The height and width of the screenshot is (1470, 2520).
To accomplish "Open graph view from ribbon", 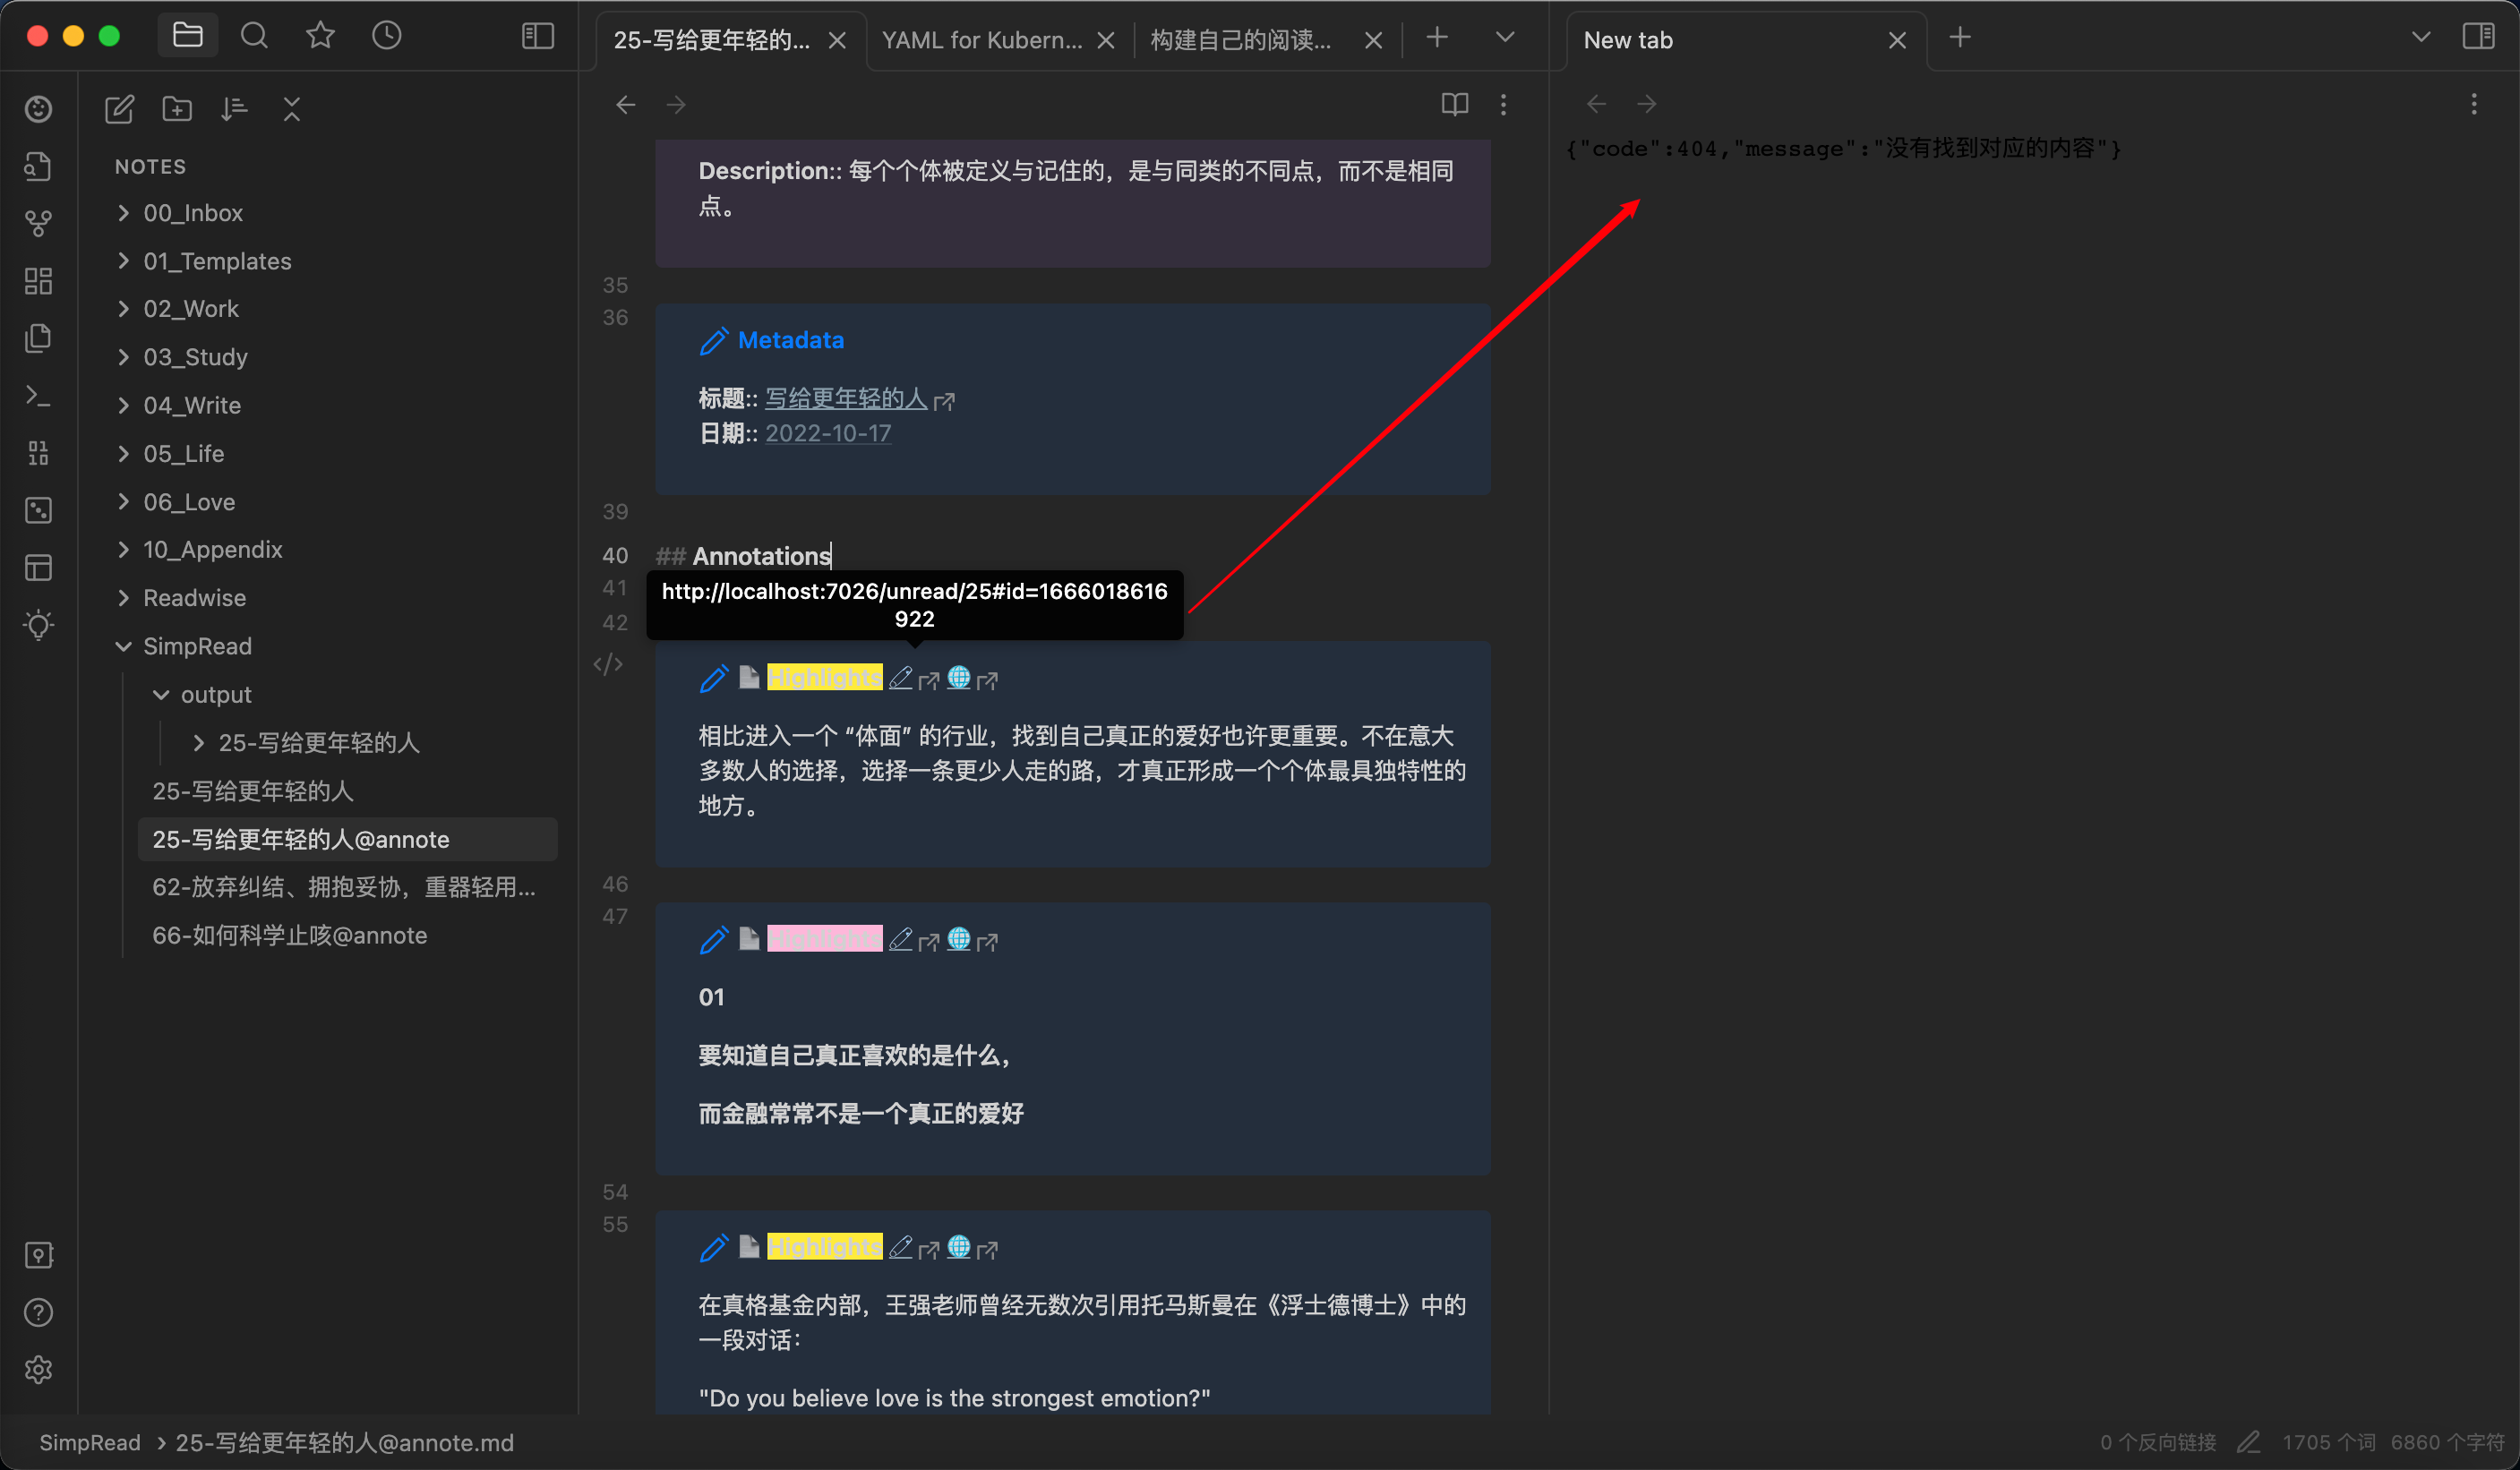I will pos(38,223).
